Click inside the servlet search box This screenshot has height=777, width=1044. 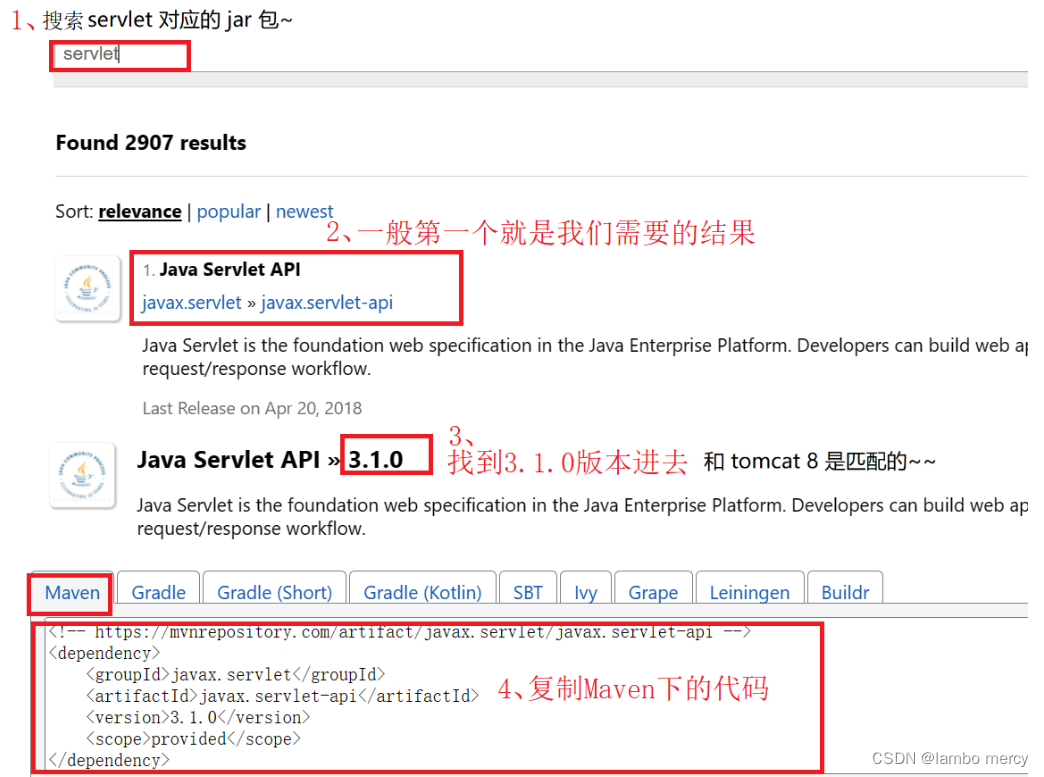(x=118, y=54)
